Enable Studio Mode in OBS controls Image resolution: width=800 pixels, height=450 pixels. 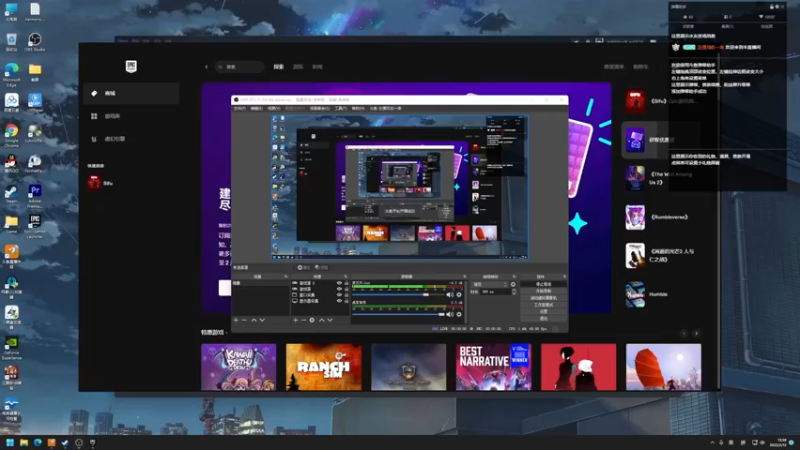coord(543,305)
